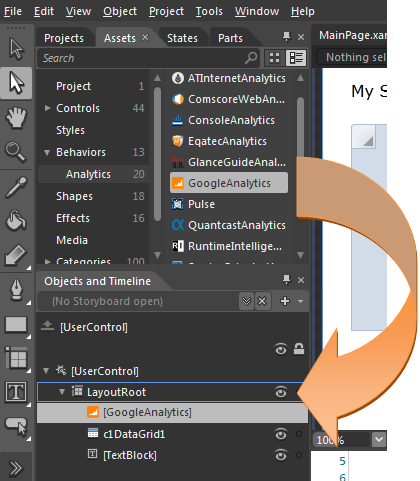
Task: Select the Gradient tool
Action: pos(16,255)
